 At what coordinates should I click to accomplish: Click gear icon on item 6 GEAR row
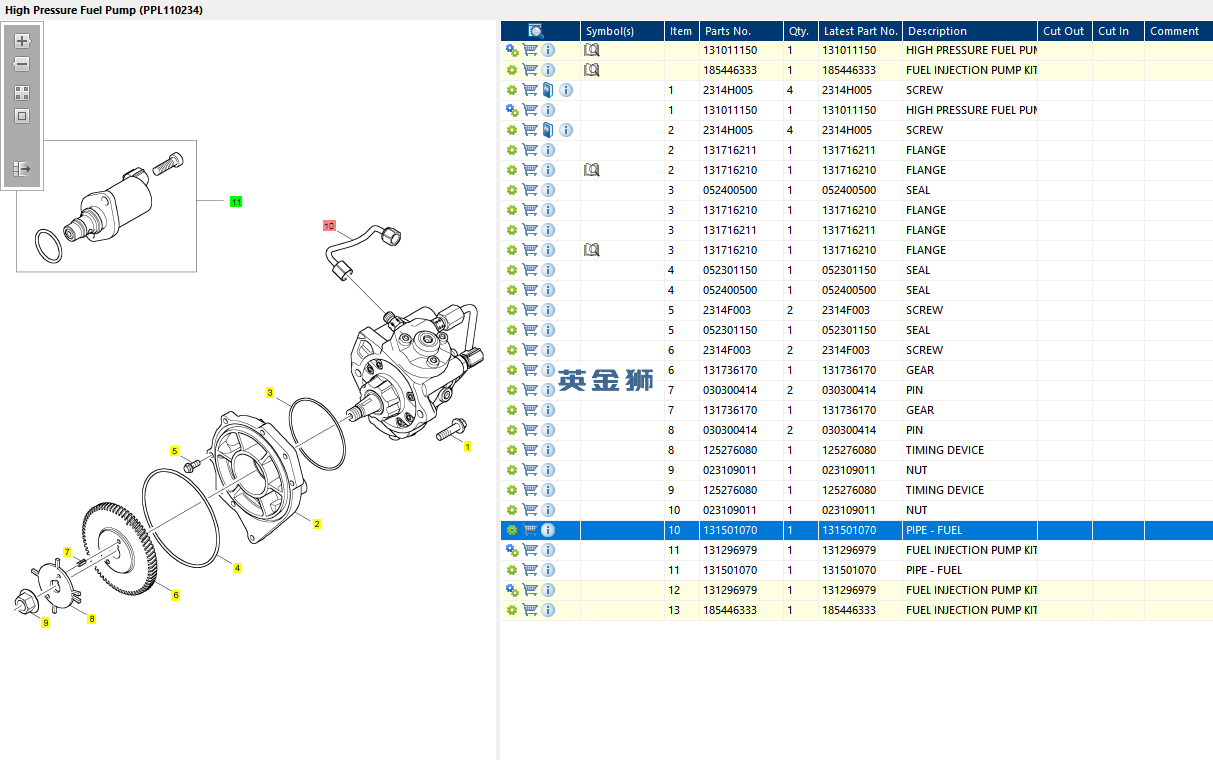click(x=512, y=370)
